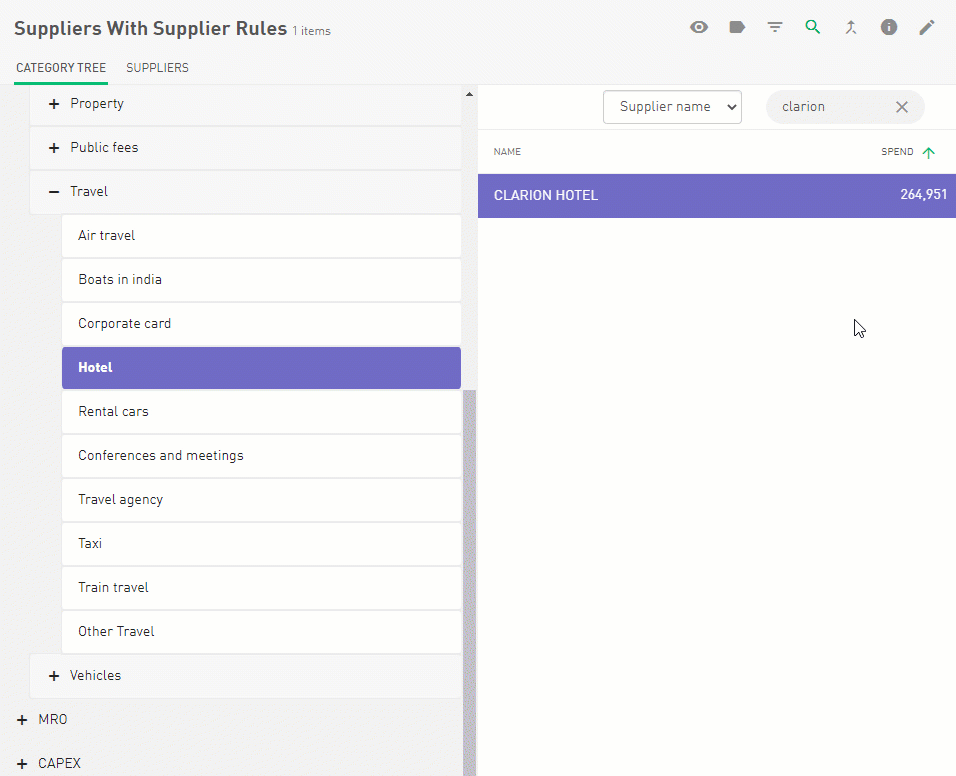
Task: Expand the Property category
Action: [54, 104]
